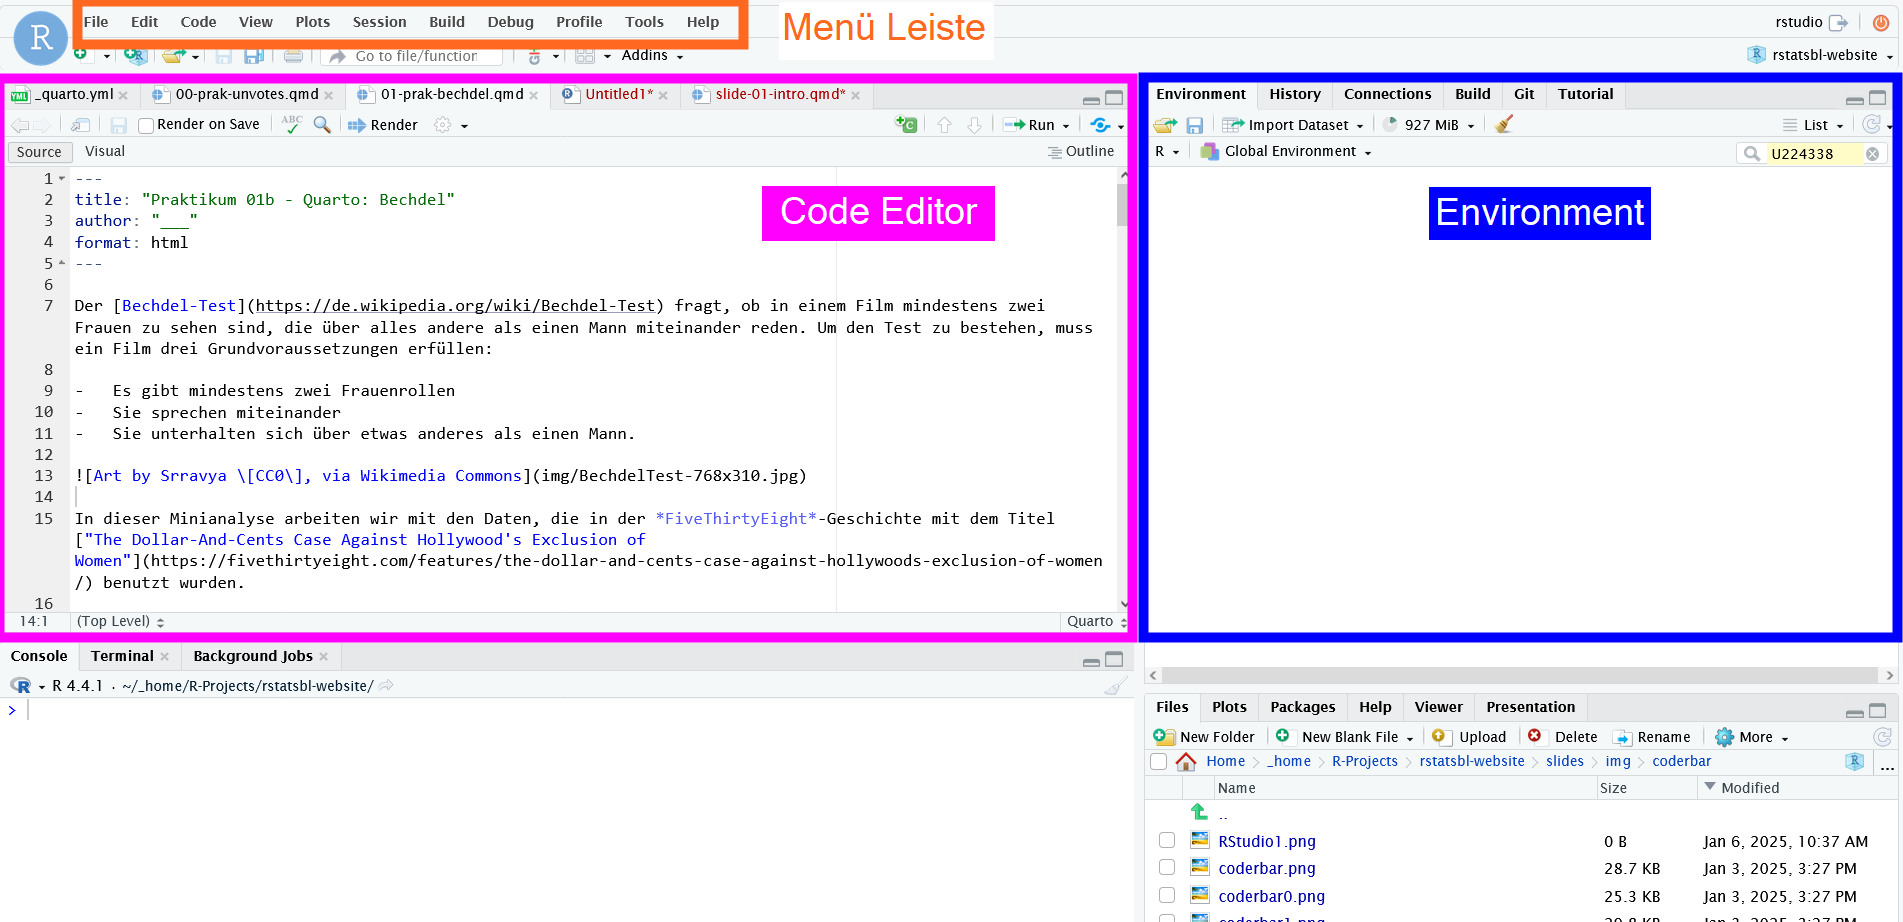1903x922 pixels.
Task: Expand the Global Environment dropdown
Action: point(1367,153)
